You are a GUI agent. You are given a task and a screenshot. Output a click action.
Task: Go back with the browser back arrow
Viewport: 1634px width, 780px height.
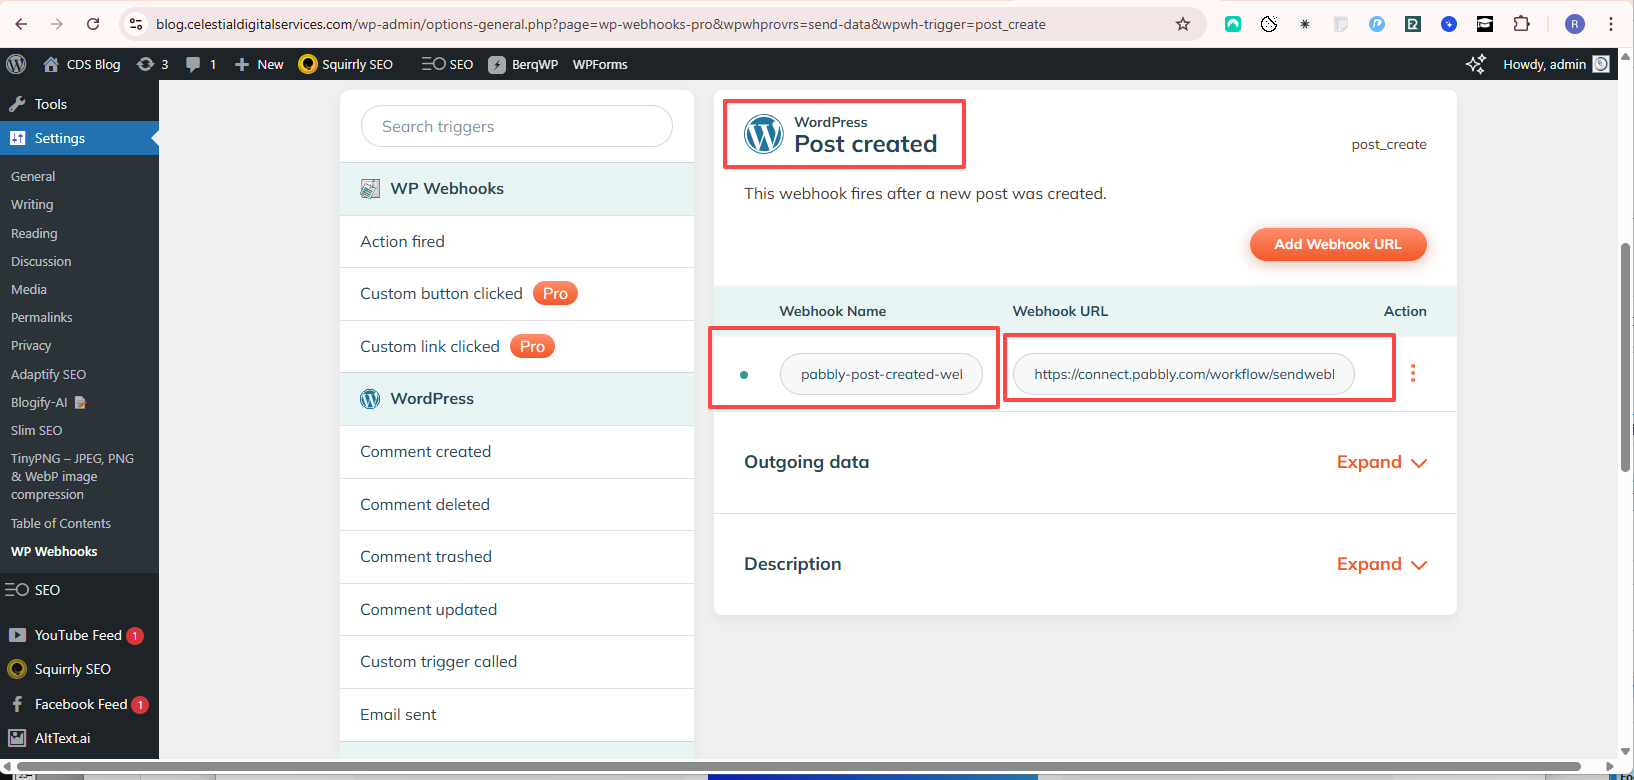21,24
